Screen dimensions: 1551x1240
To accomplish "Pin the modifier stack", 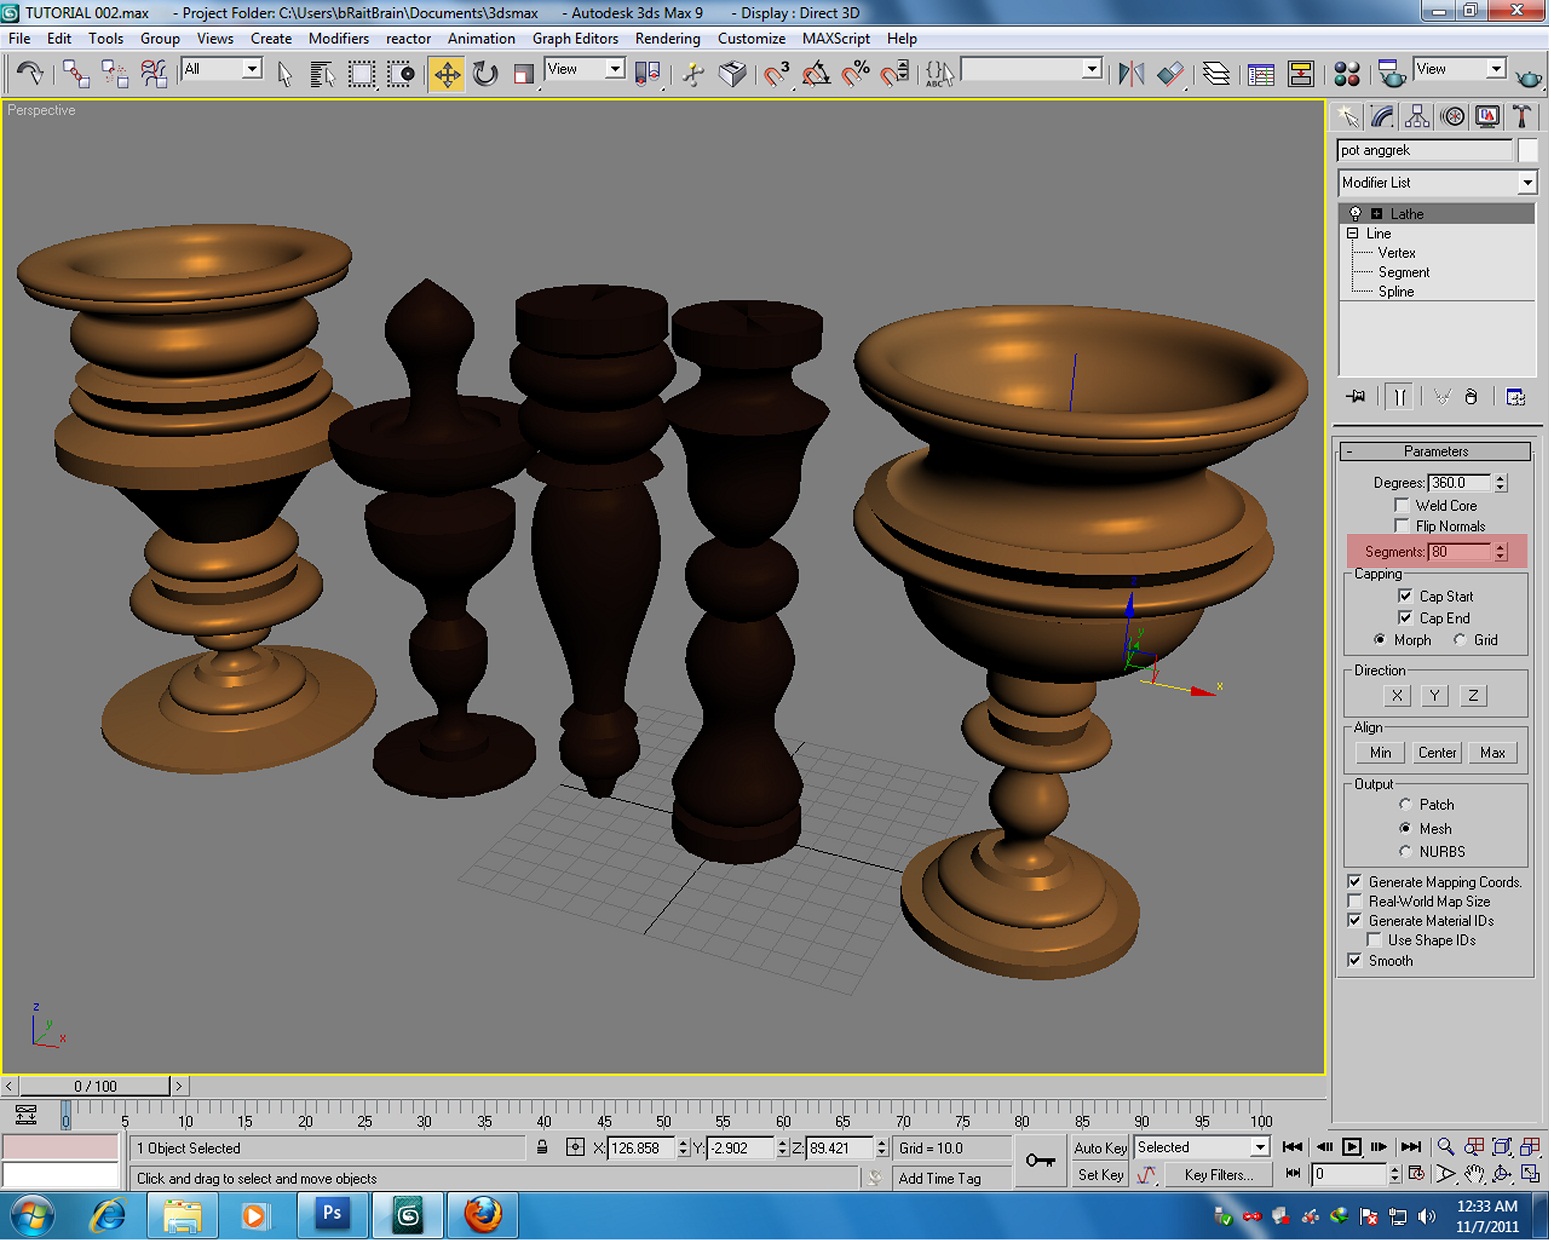I will tap(1356, 396).
